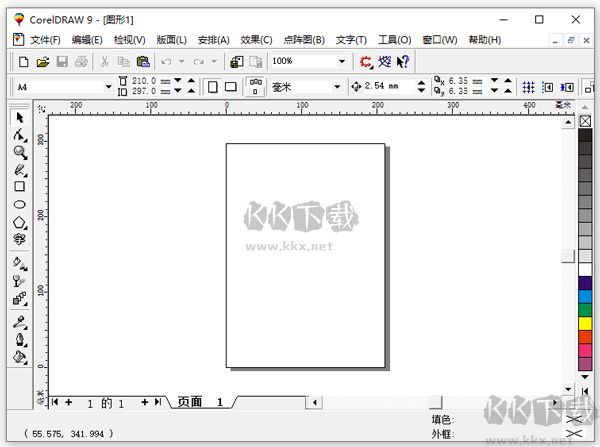The image size is (600, 447).
Task: Open the zoom level 100% dropdown
Action: [x=342, y=61]
